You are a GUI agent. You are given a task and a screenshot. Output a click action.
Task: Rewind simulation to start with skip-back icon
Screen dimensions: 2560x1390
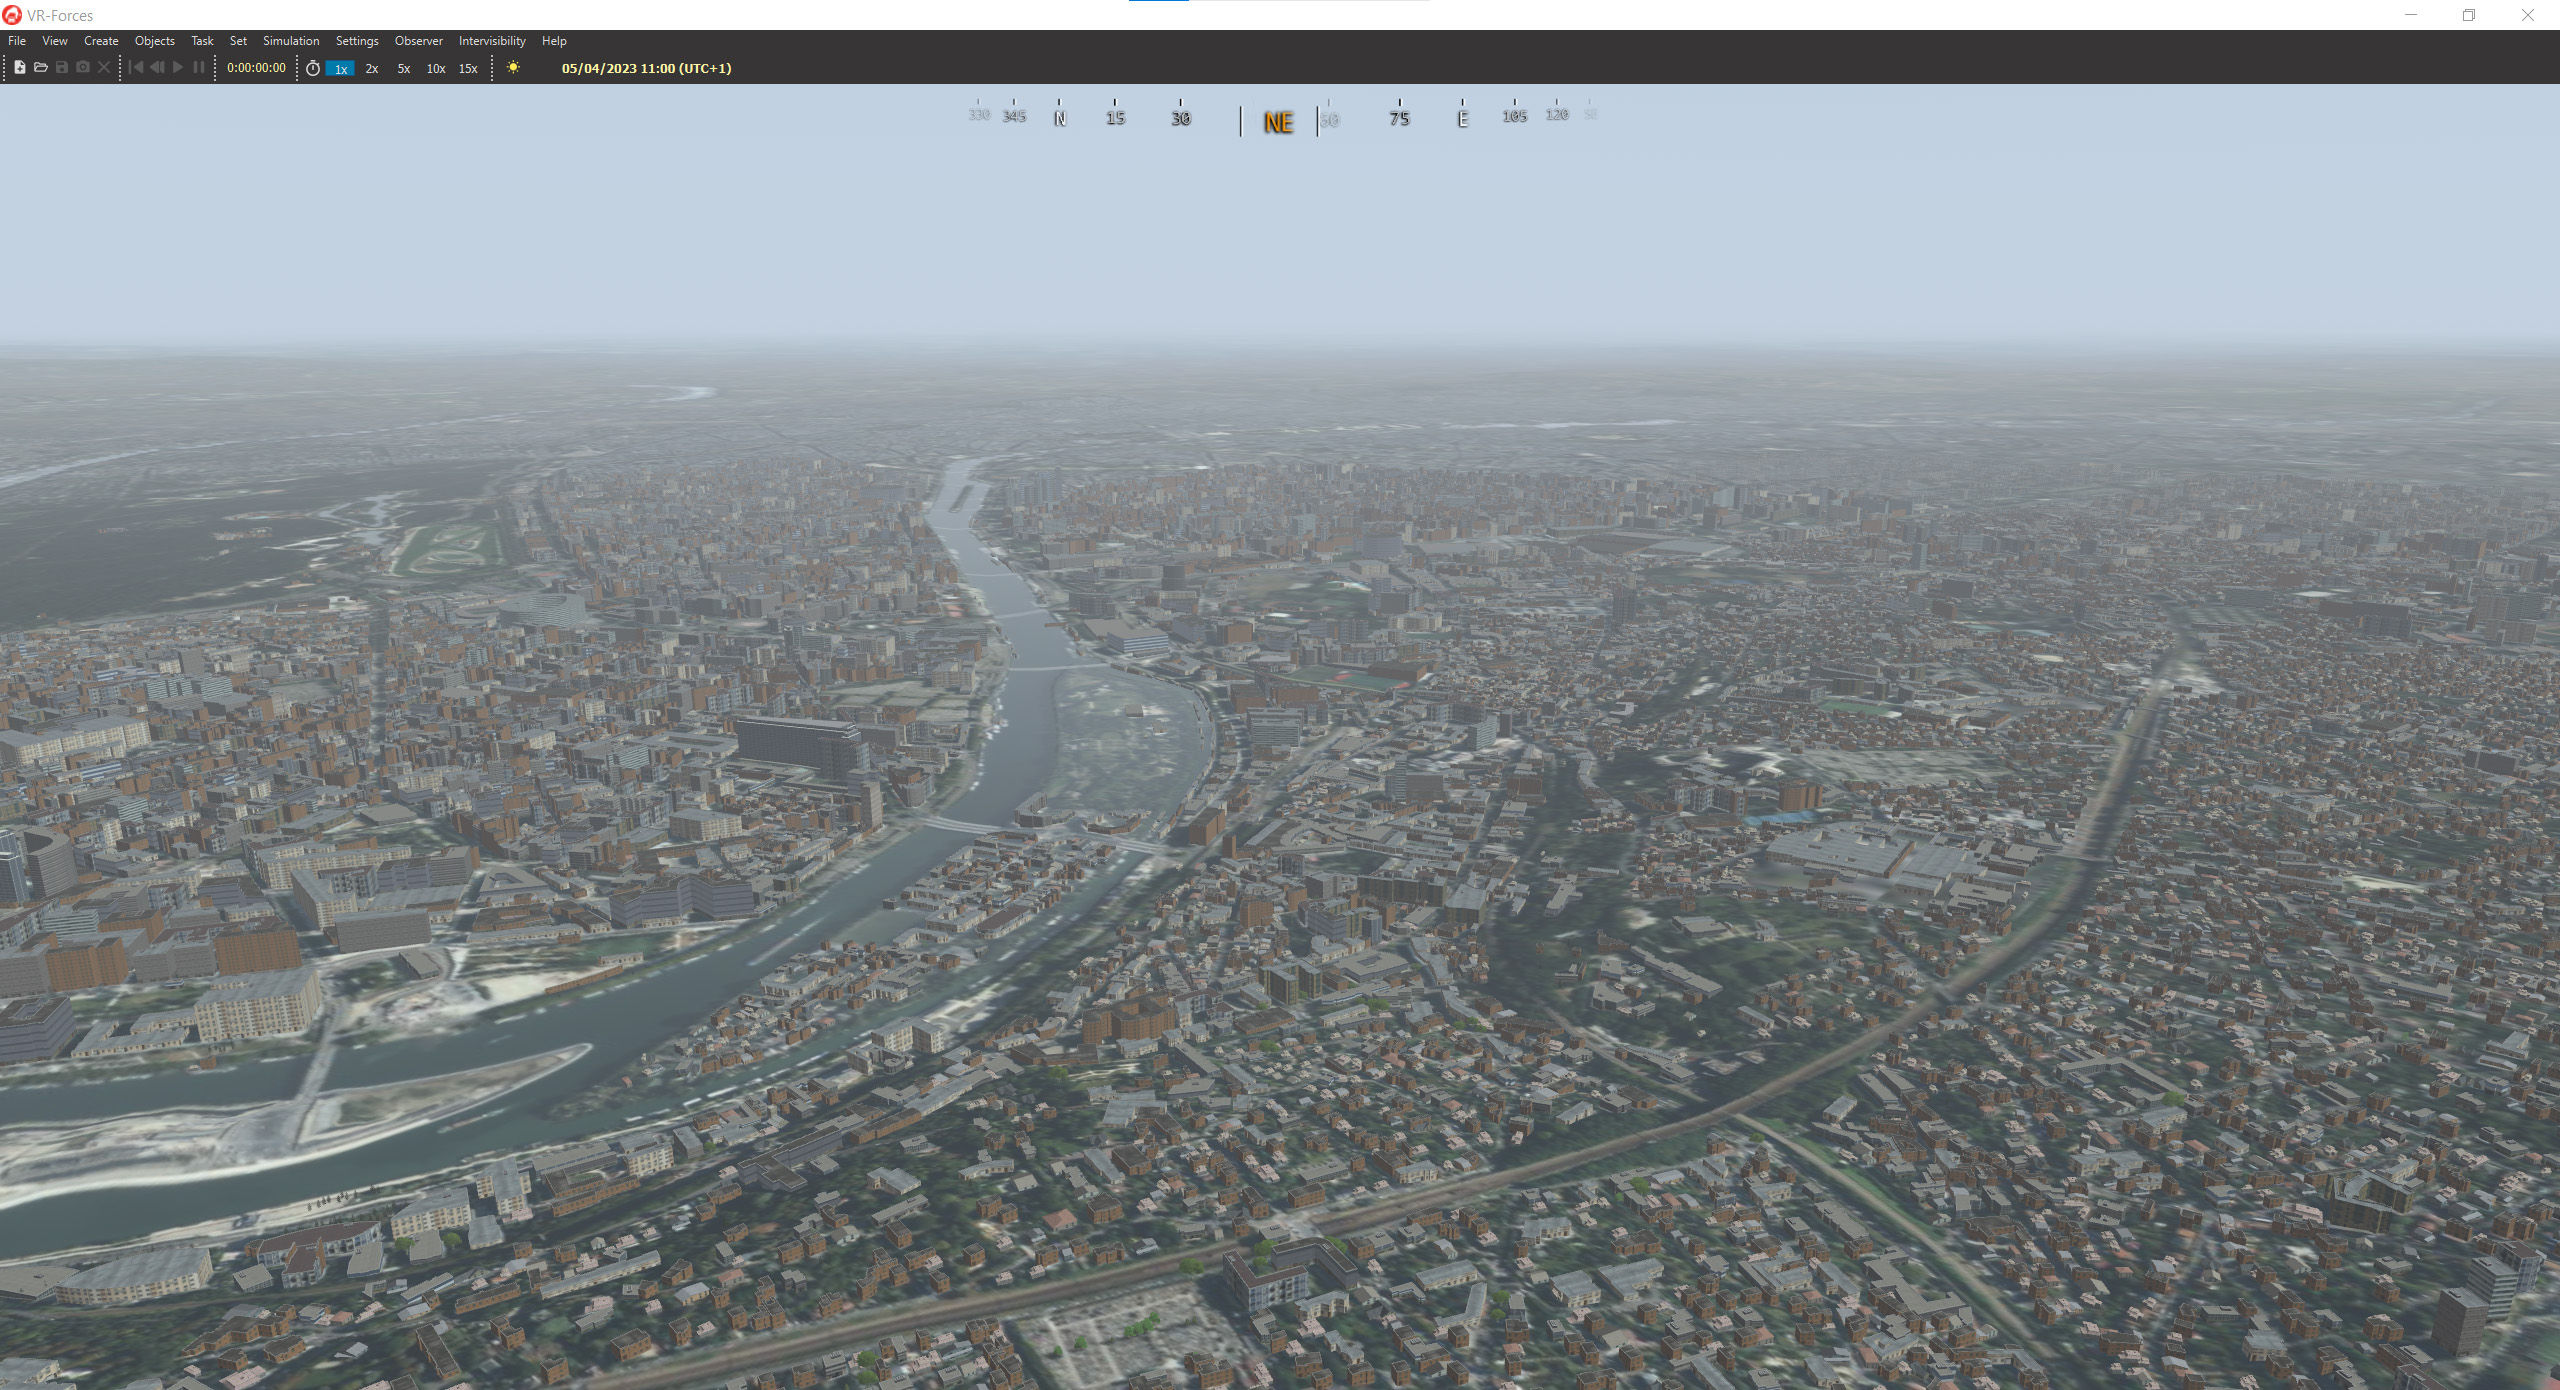137,67
